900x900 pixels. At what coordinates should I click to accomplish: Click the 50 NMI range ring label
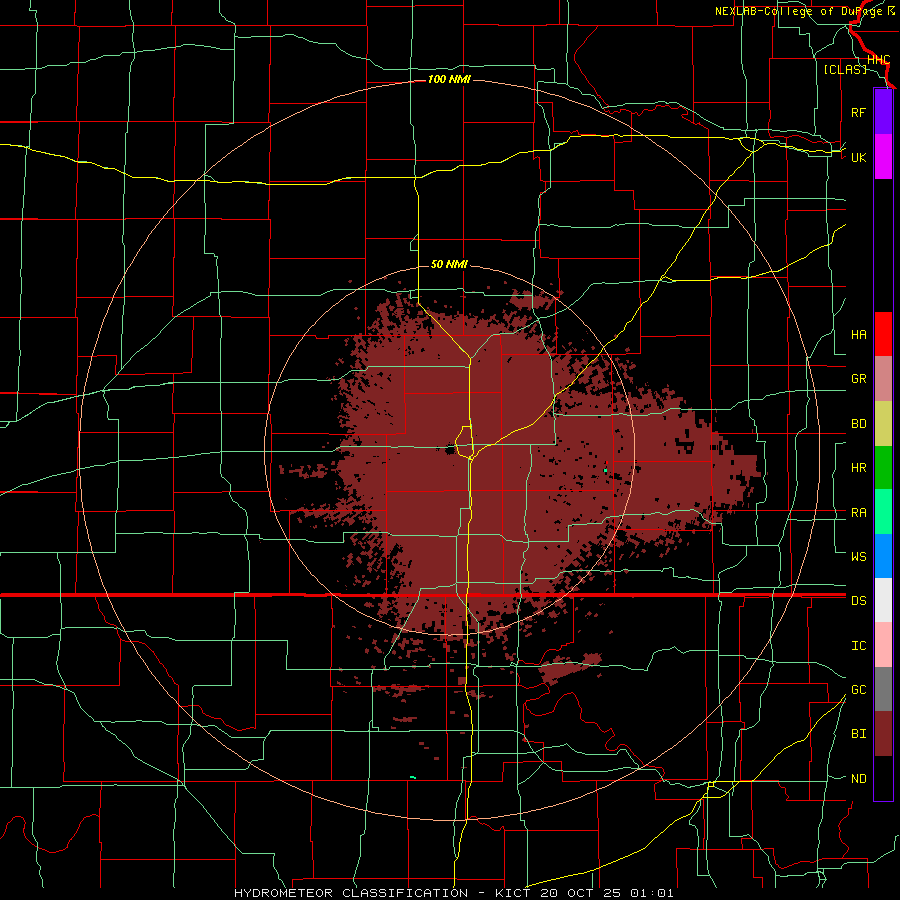(x=449, y=264)
